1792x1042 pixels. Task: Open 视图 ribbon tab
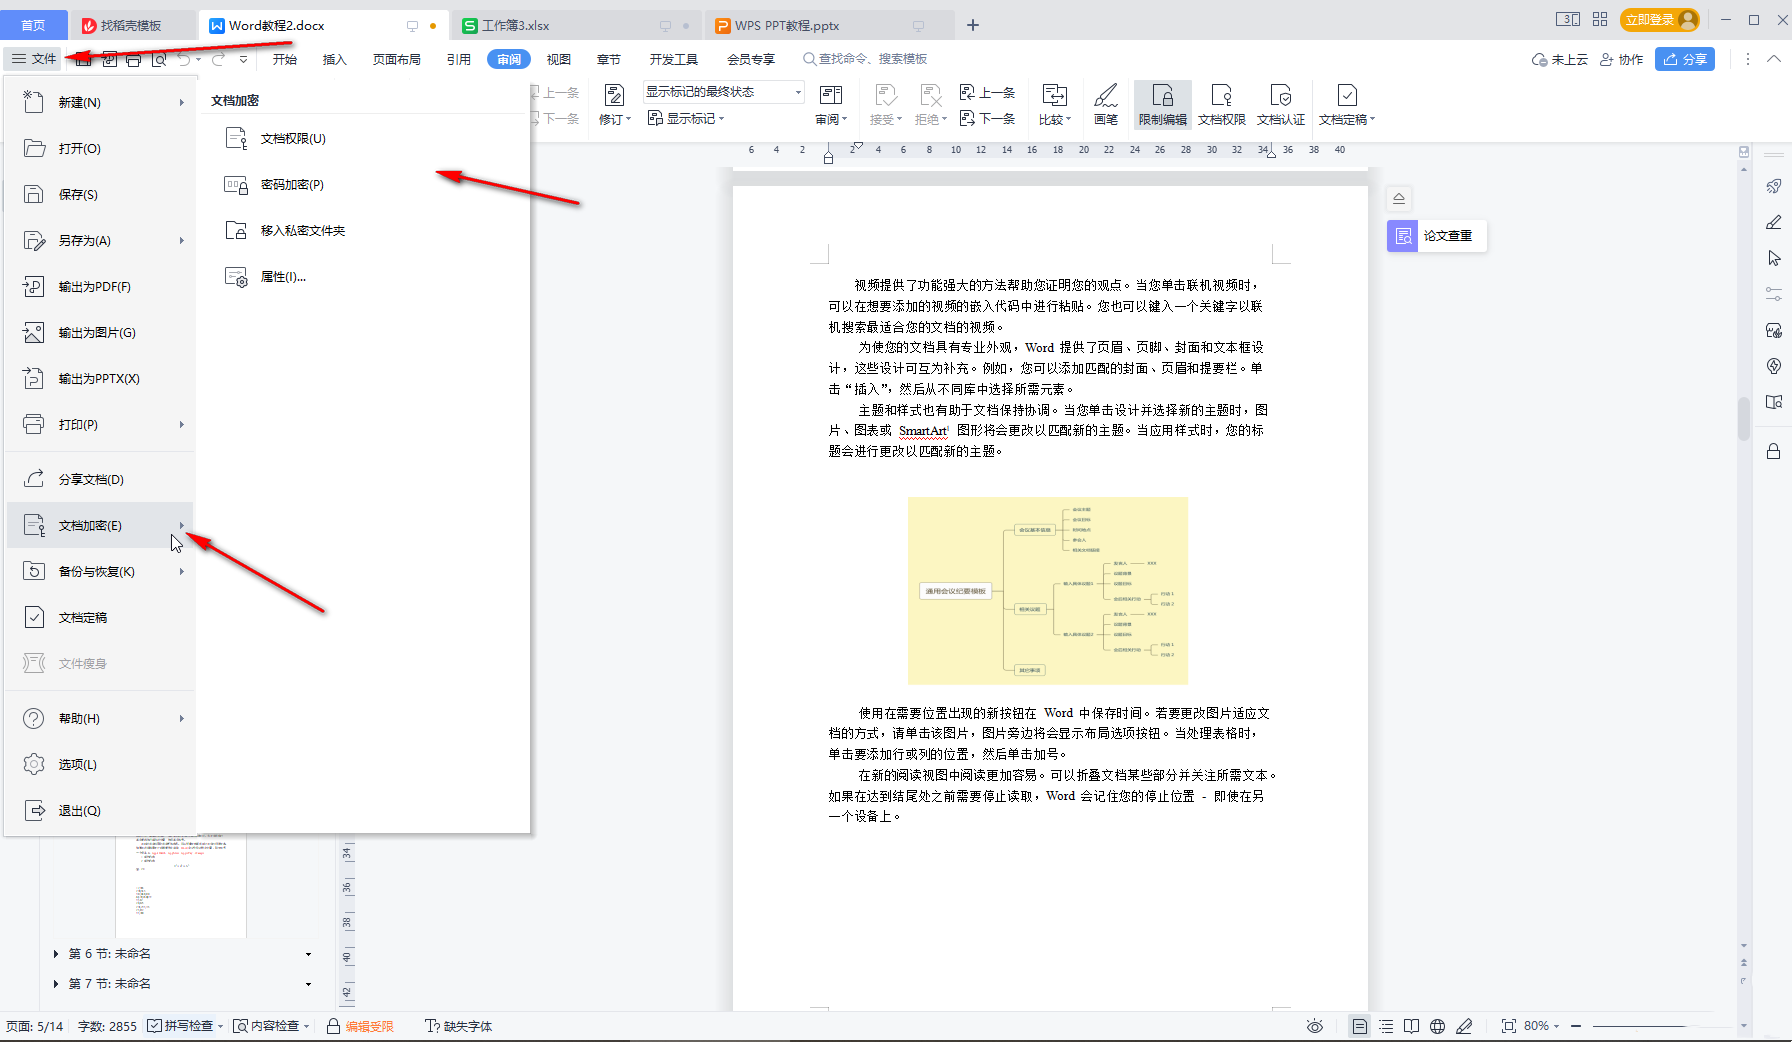[x=558, y=59]
